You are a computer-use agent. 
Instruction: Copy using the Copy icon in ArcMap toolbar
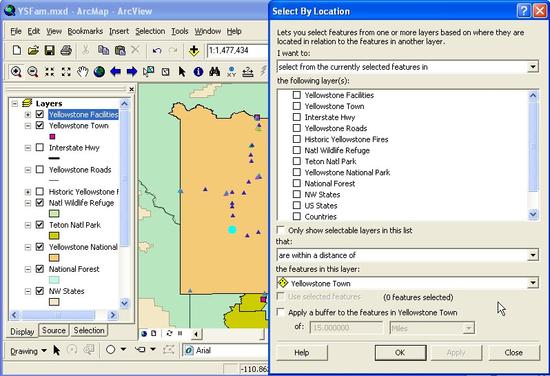coord(103,51)
